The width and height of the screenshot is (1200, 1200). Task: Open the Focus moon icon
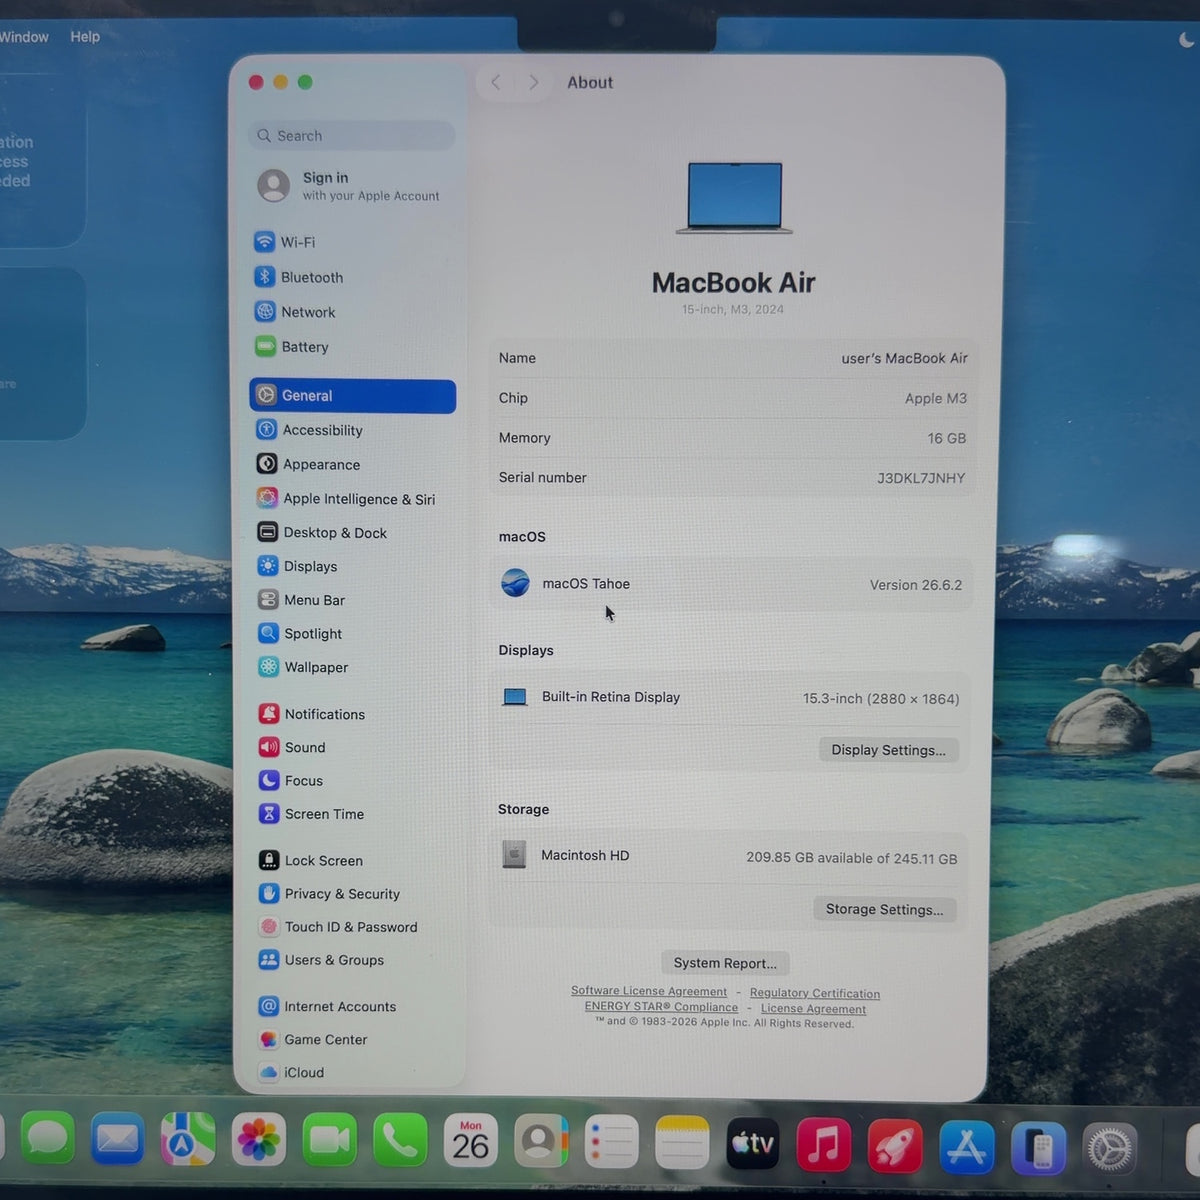[269, 780]
